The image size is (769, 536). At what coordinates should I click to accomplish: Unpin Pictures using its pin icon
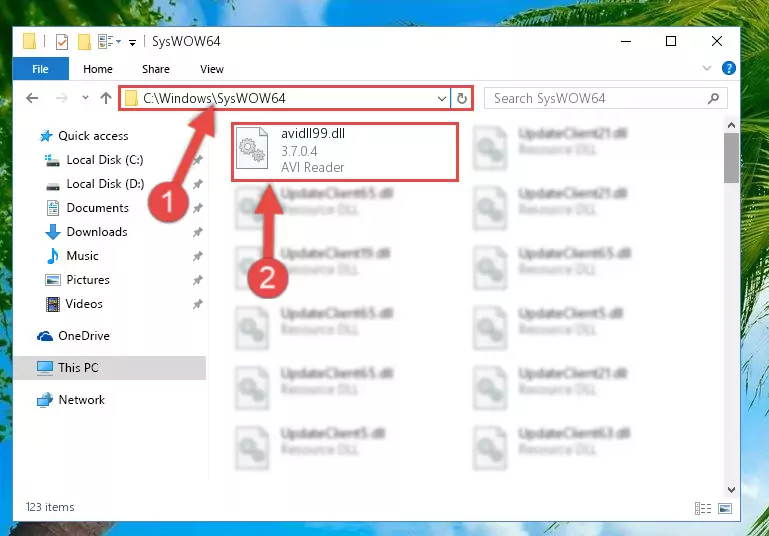click(x=197, y=281)
